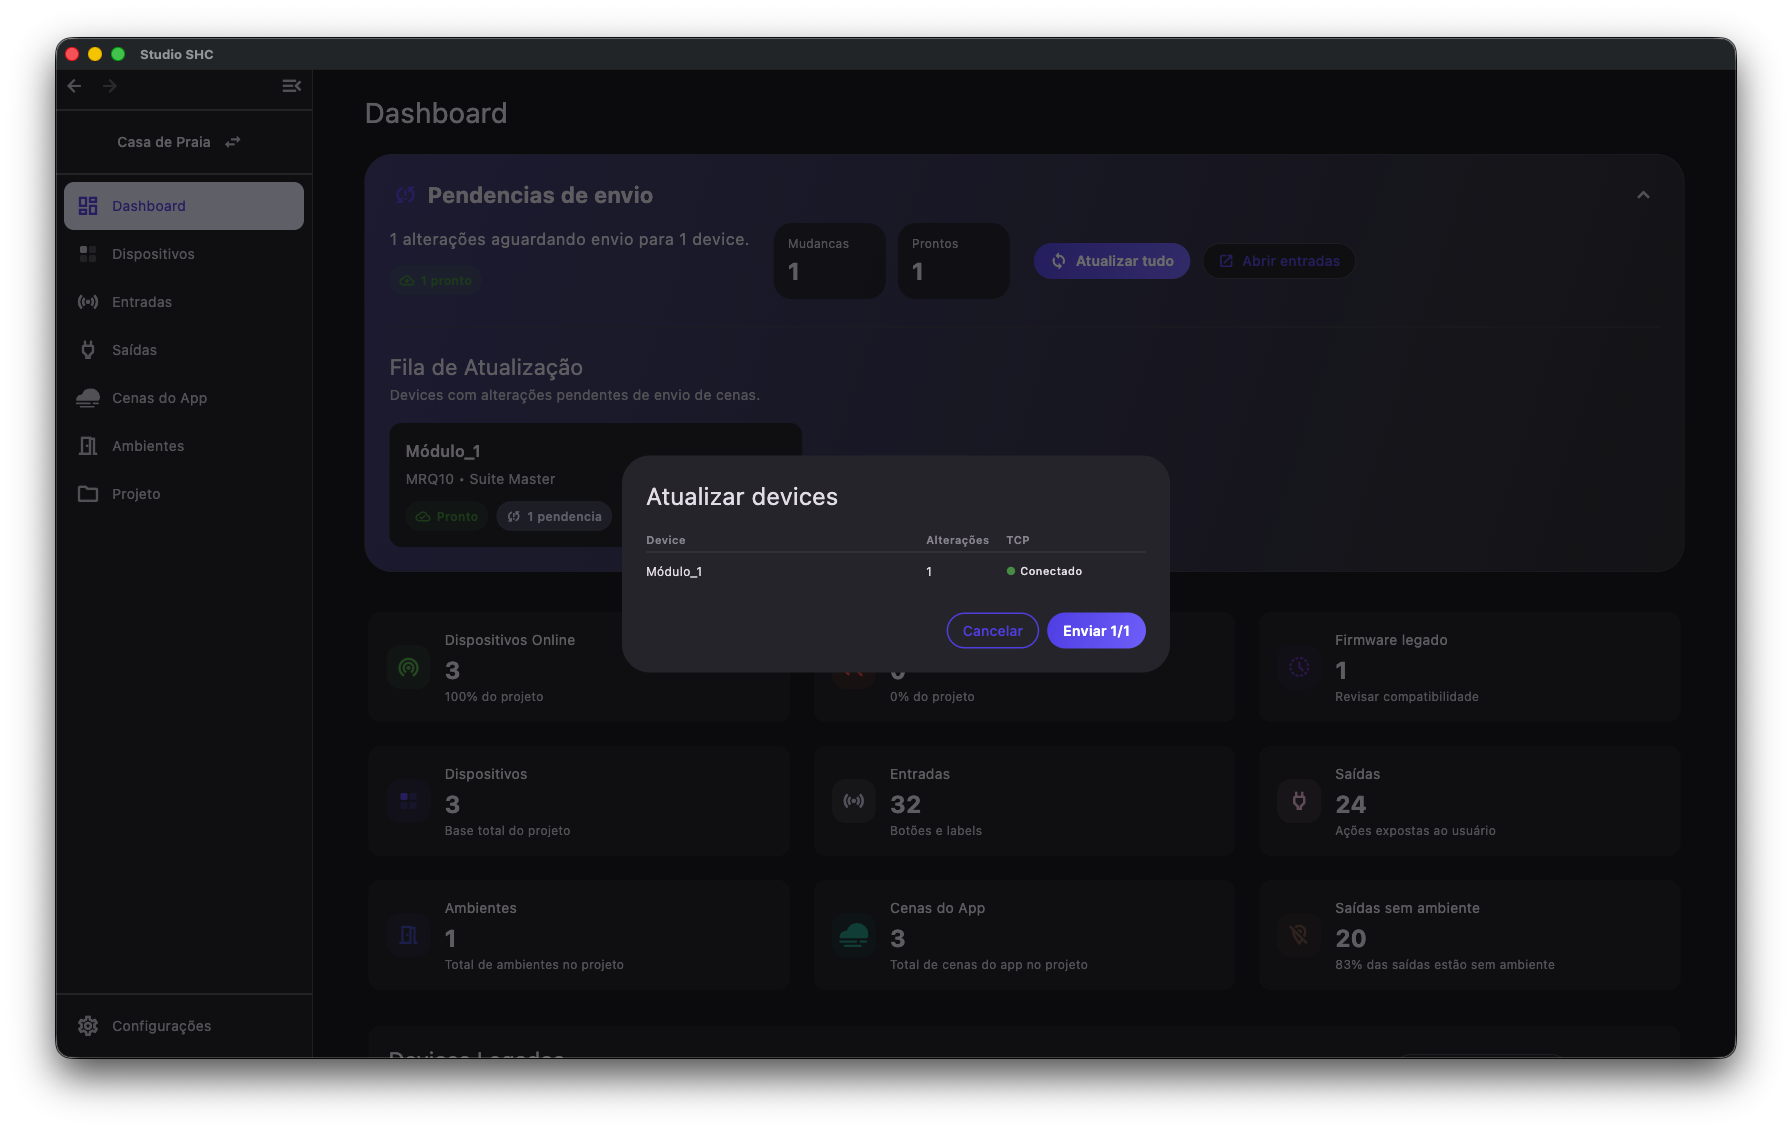Open Cenas do App in the sidebar
The height and width of the screenshot is (1132, 1792).
184,398
